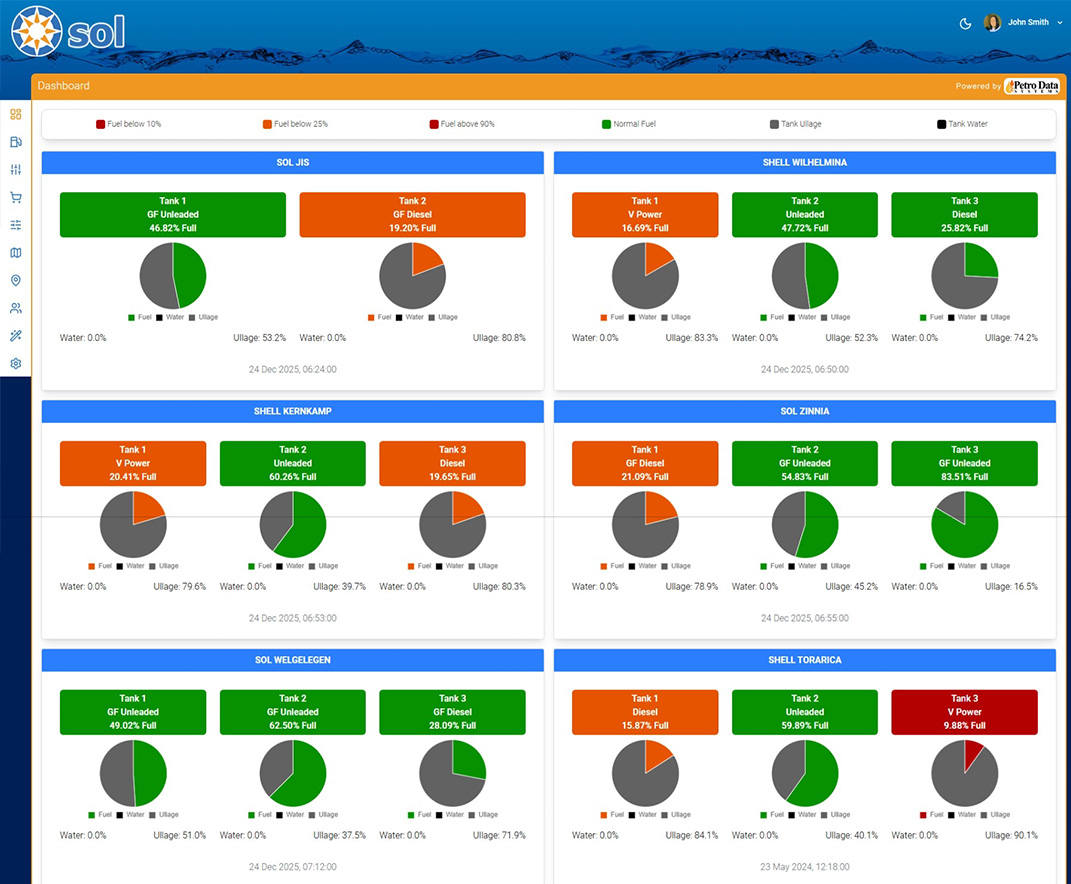
Task: Click the Ullage: 39.7% value
Action: coord(339,586)
